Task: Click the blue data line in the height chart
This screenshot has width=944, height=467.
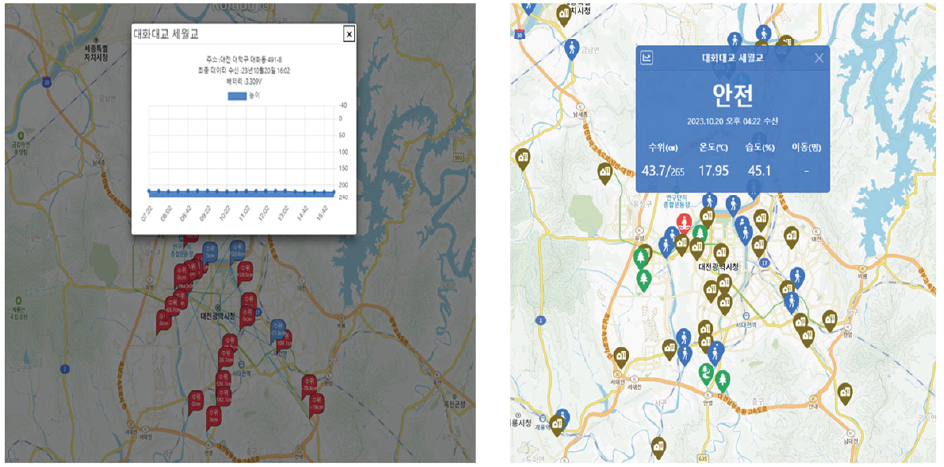Action: [240, 191]
